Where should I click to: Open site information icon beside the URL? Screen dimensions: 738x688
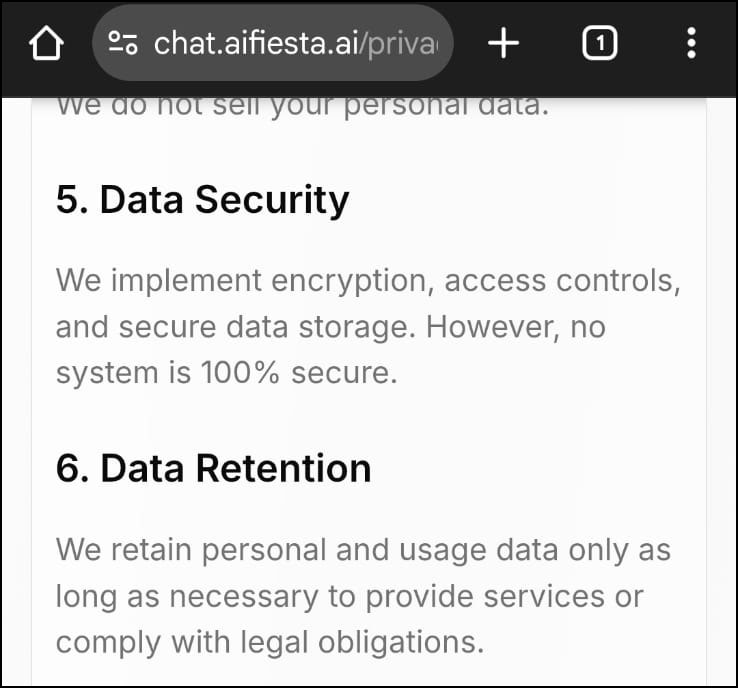(x=123, y=44)
